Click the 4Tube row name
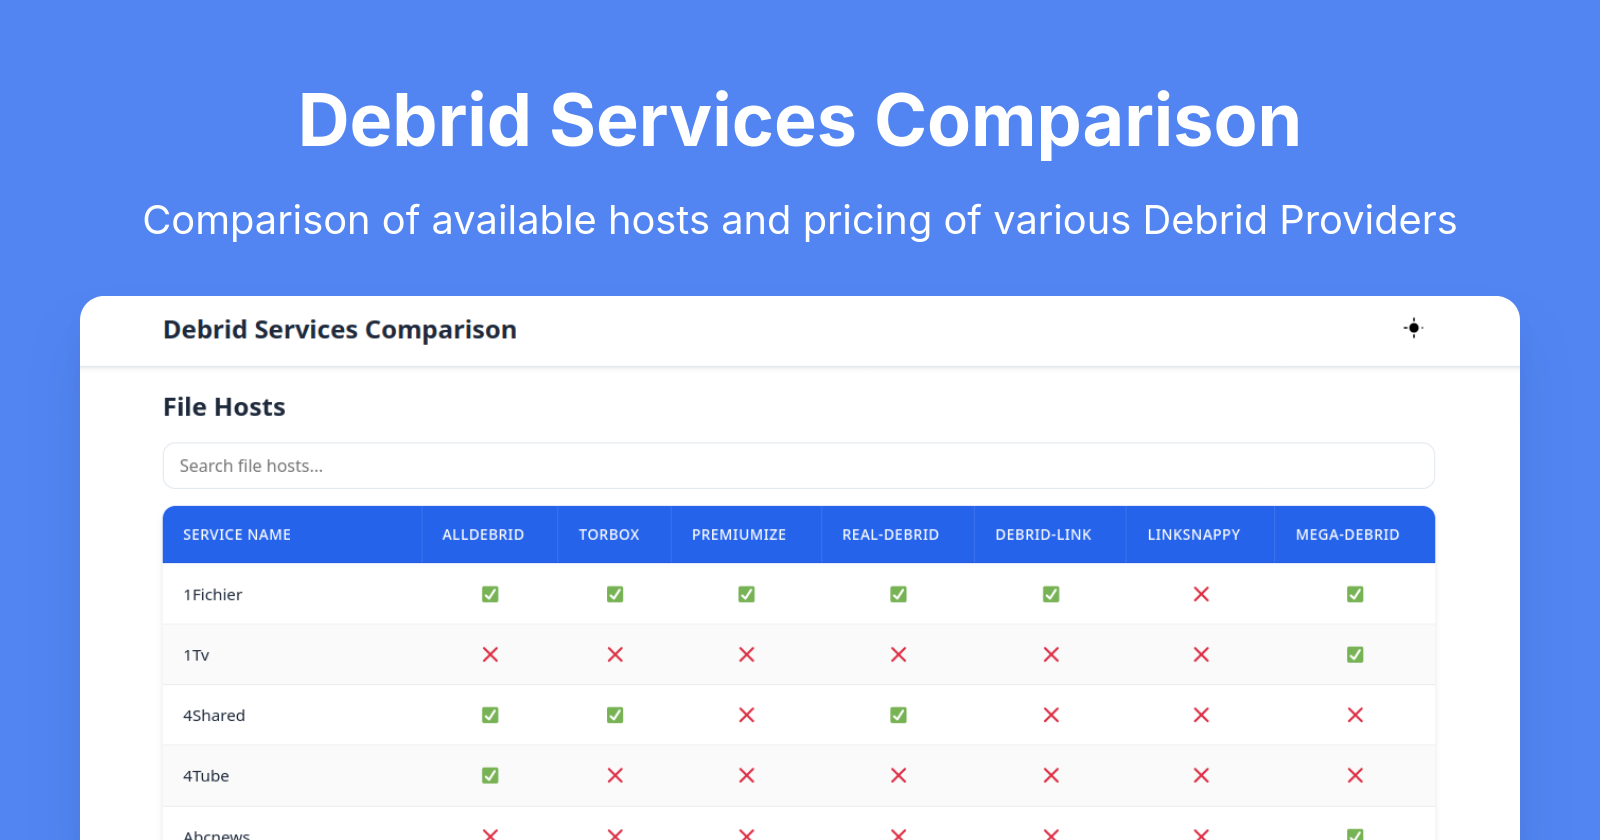The height and width of the screenshot is (840, 1600). pos(206,776)
